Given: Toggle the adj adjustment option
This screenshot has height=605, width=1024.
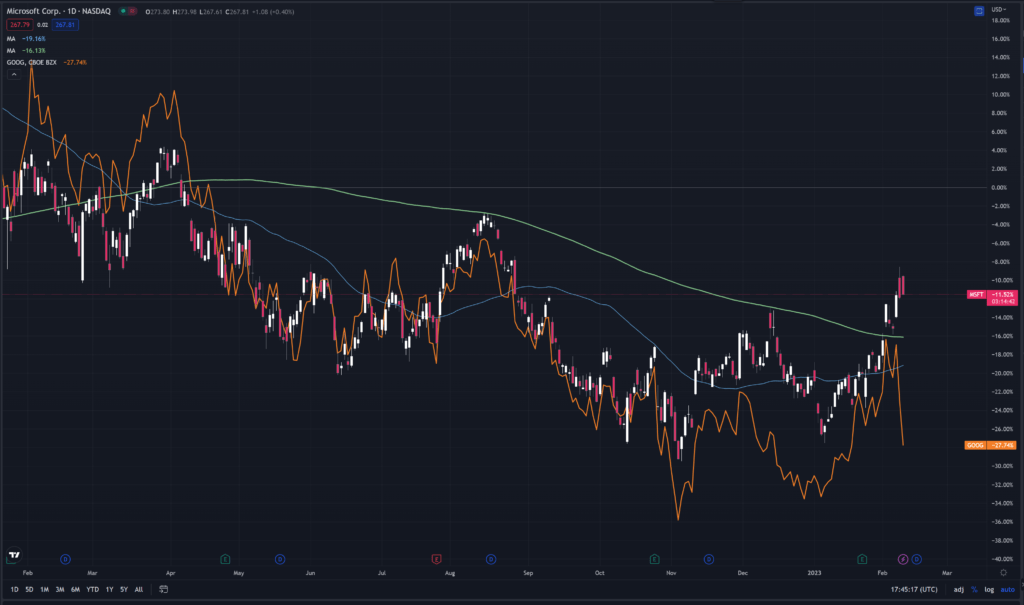Looking at the screenshot, I should click(959, 589).
